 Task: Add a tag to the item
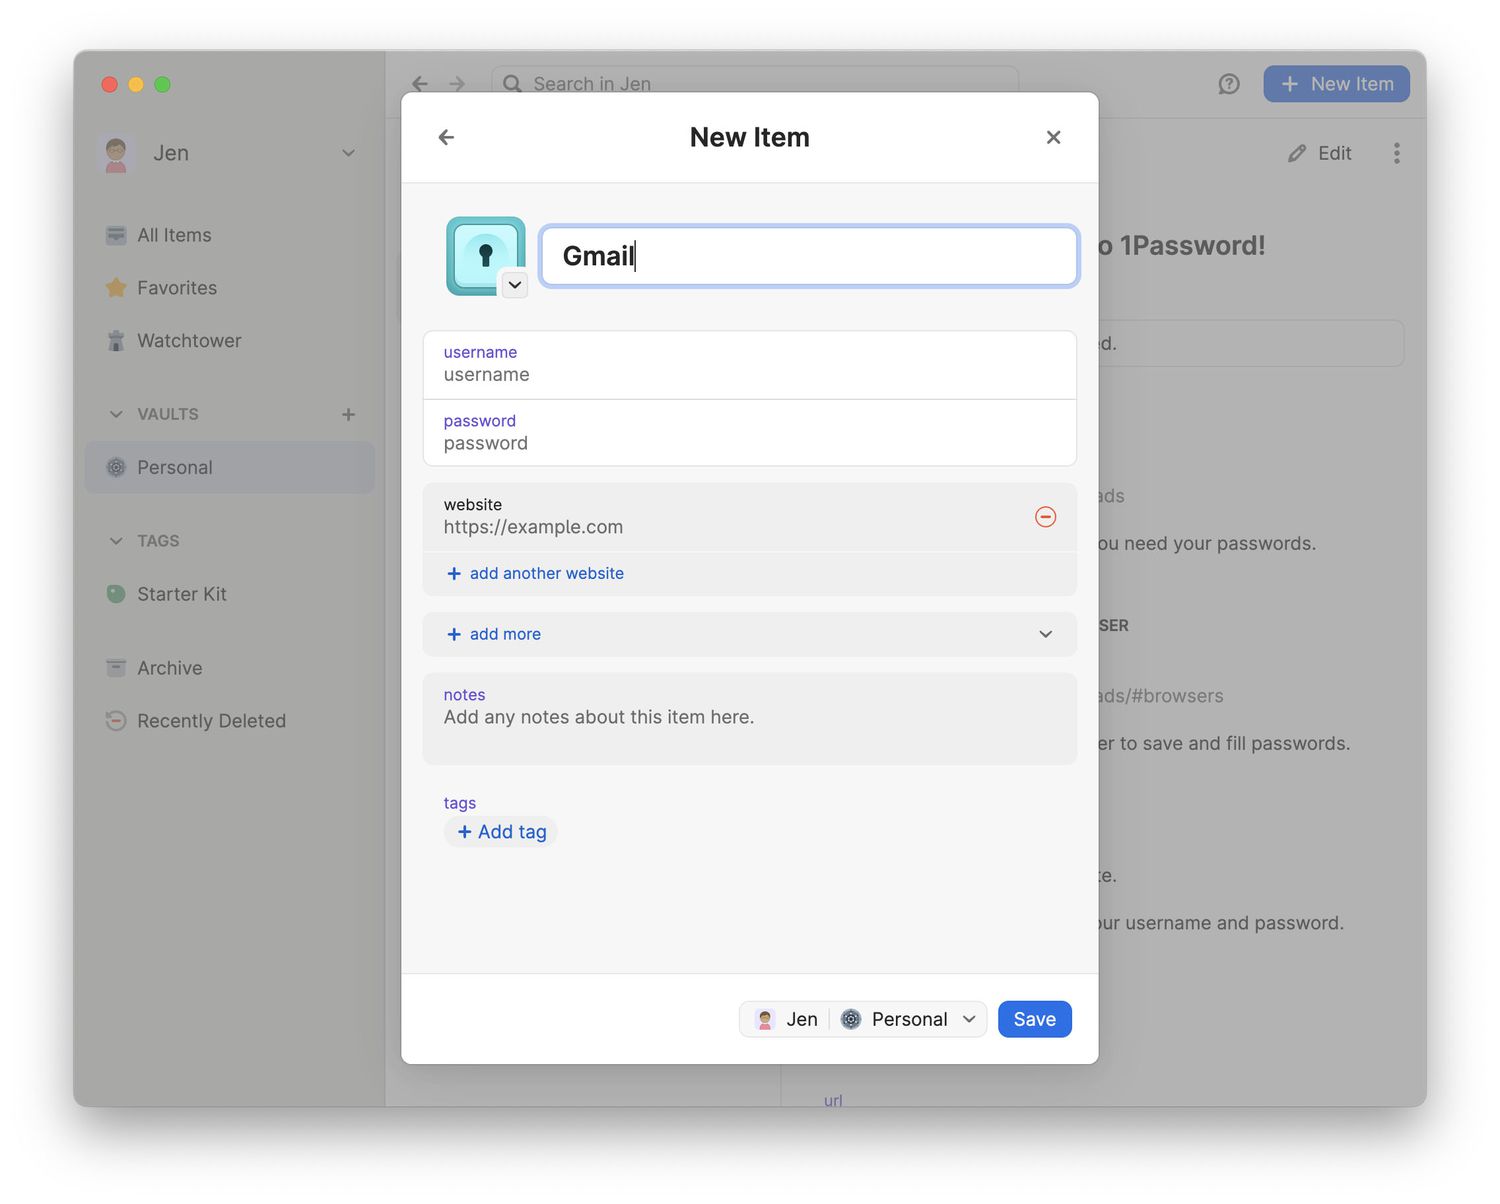(501, 832)
